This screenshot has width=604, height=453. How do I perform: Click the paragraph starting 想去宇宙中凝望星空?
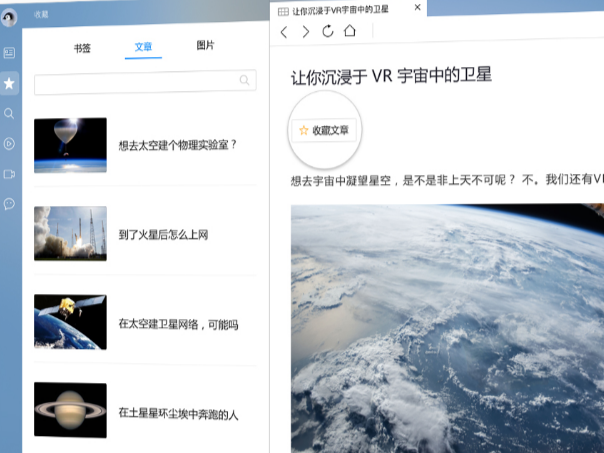tap(447, 180)
